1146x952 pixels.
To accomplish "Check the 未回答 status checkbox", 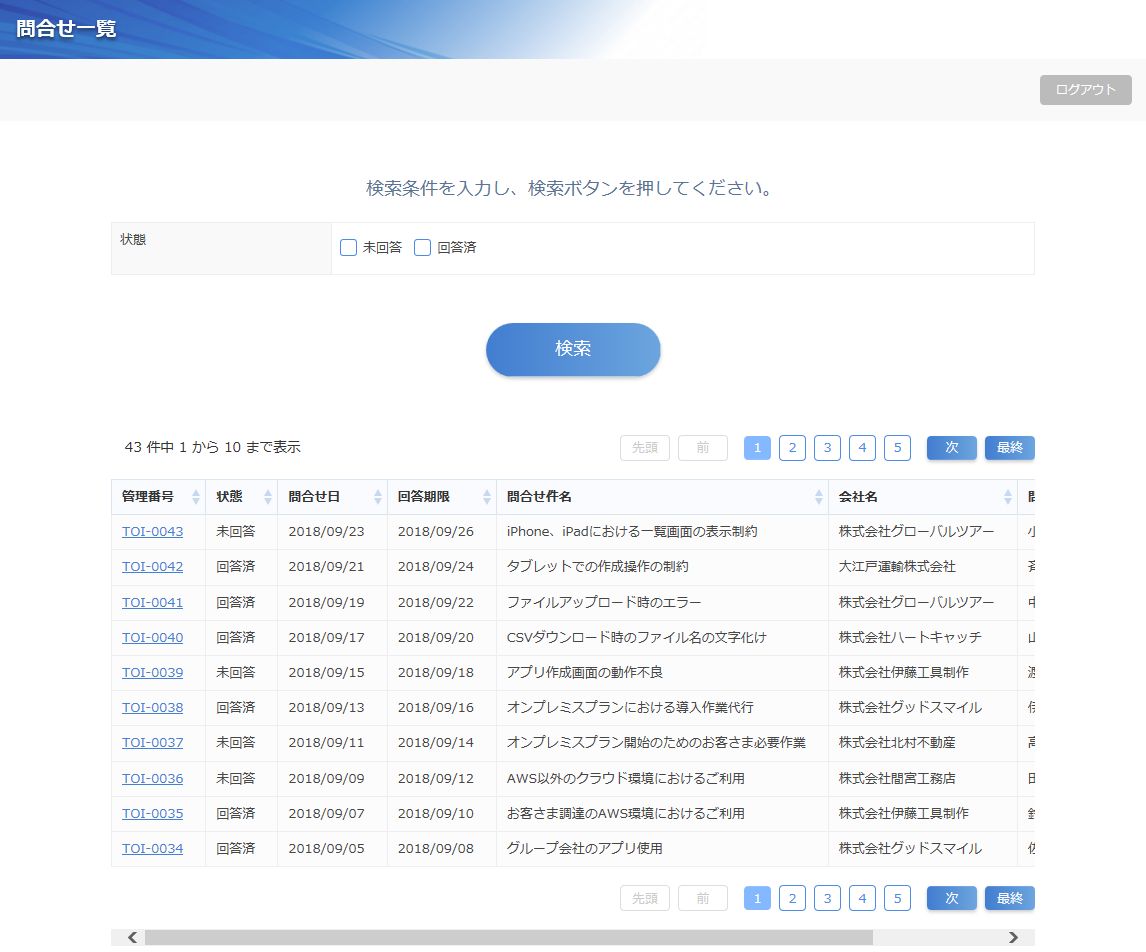I will coord(349,248).
